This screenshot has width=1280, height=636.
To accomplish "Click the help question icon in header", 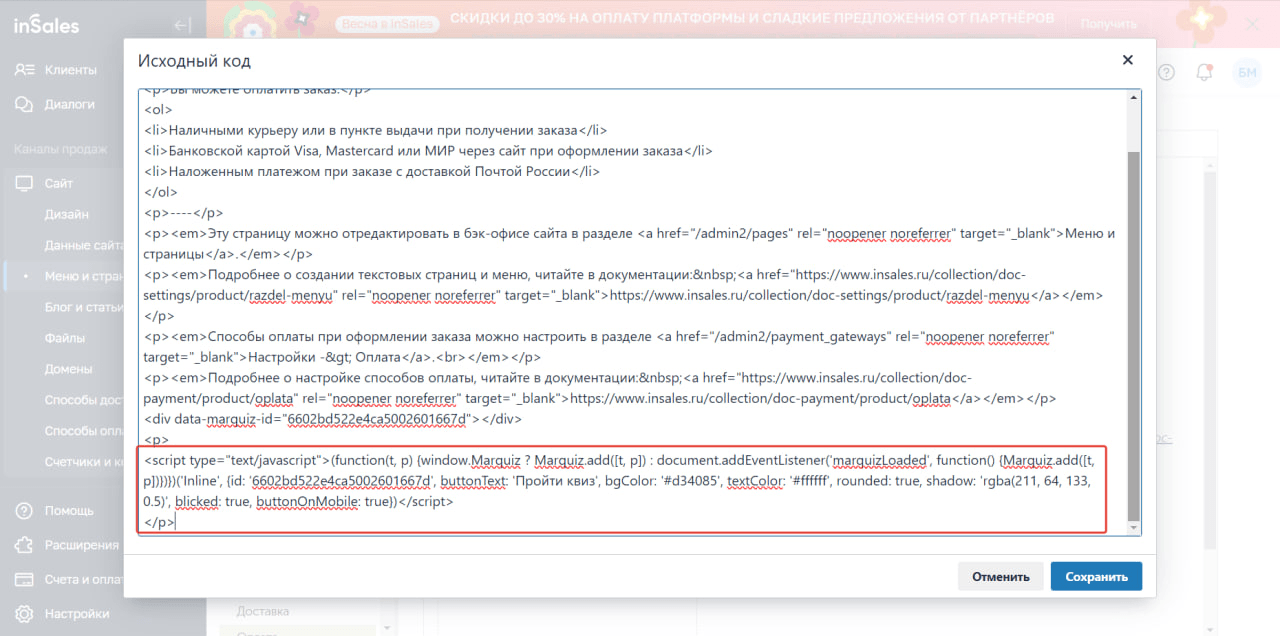I will (x=1168, y=72).
